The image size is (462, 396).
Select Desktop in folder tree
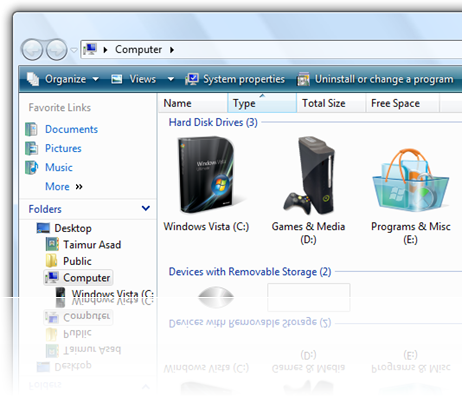click(x=73, y=228)
